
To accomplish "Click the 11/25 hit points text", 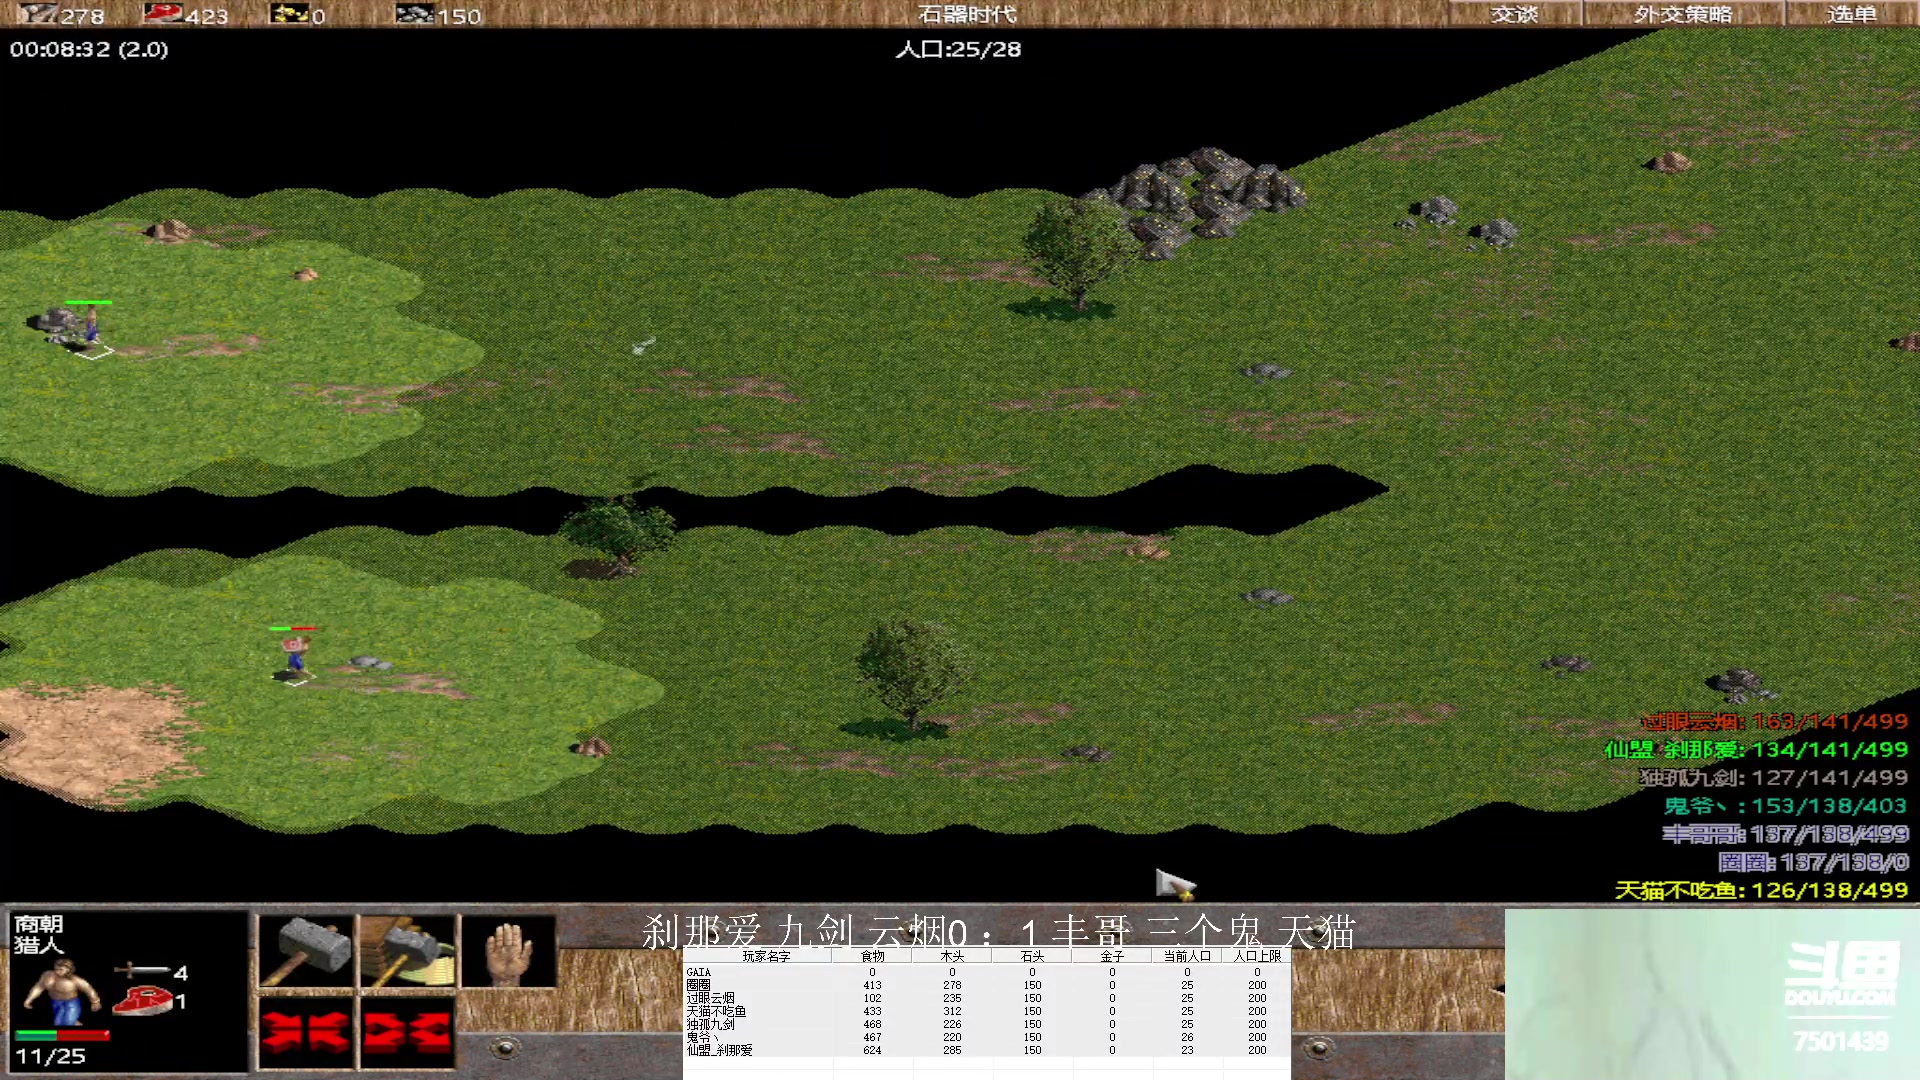I will [50, 1056].
